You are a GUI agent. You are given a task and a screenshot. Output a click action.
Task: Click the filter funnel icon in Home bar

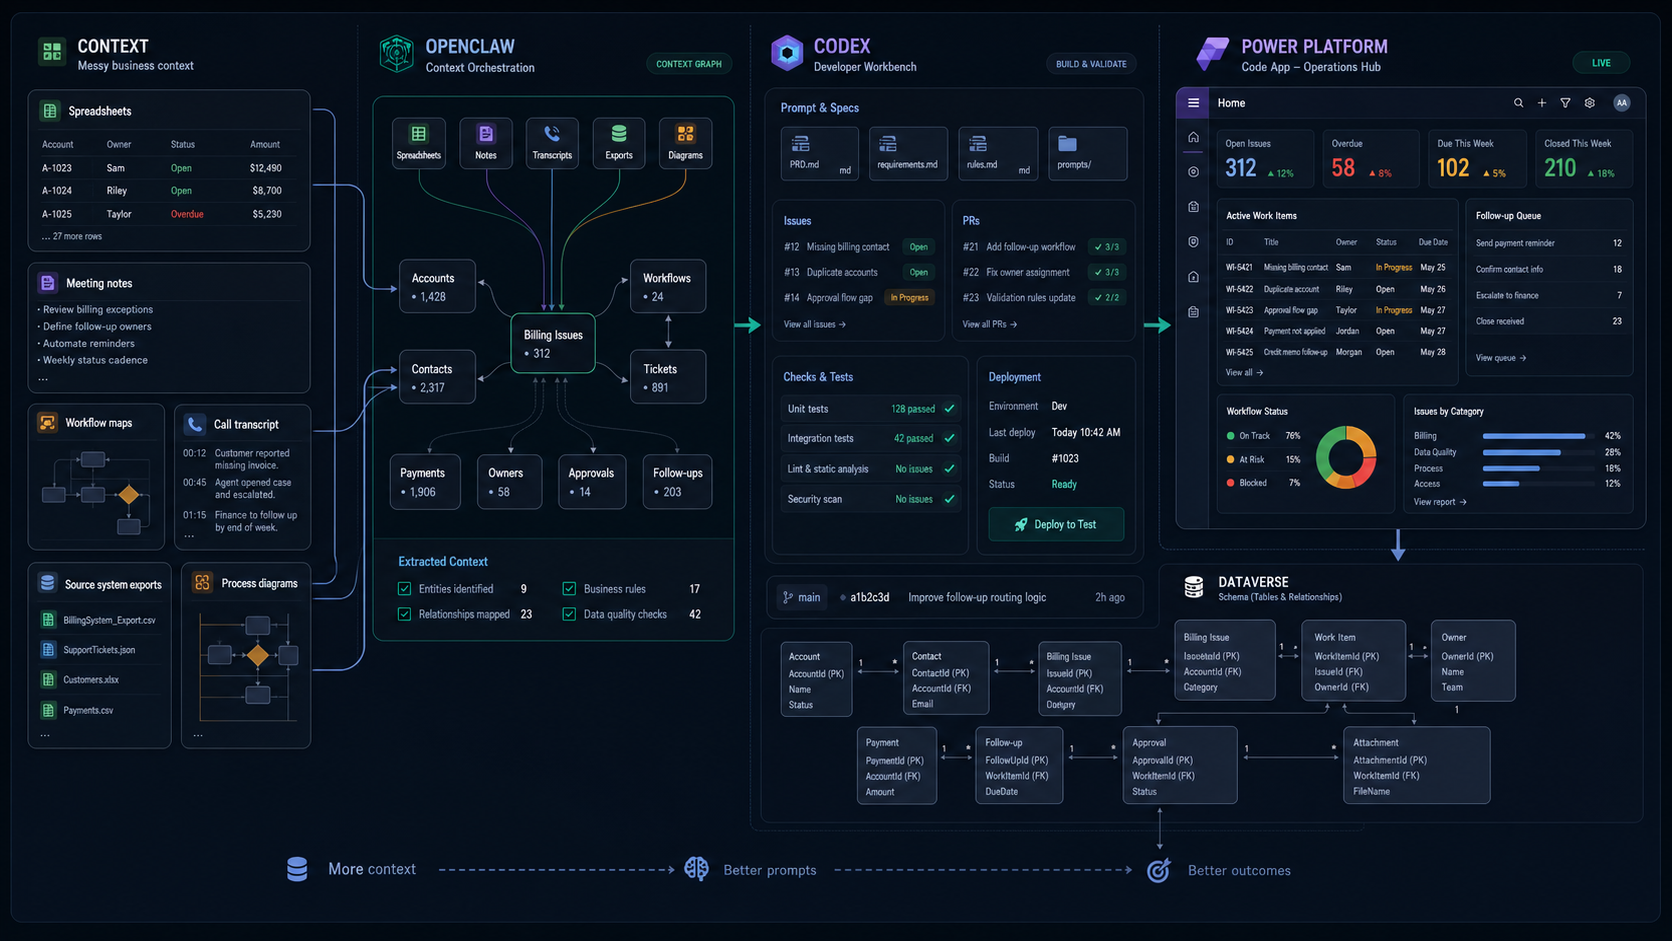tap(1565, 103)
